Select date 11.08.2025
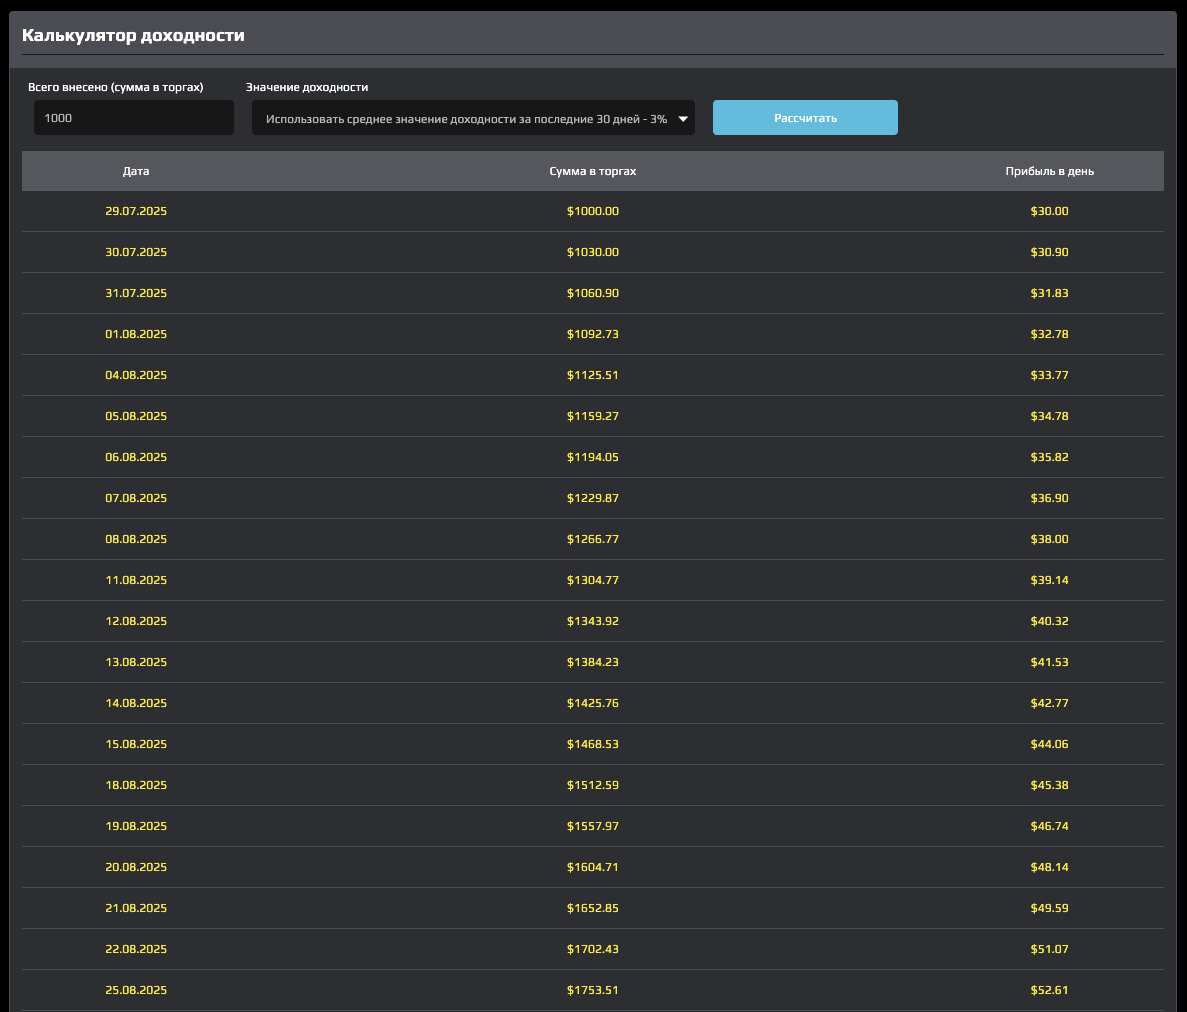Screen dimensions: 1187x1012 pos(136,580)
